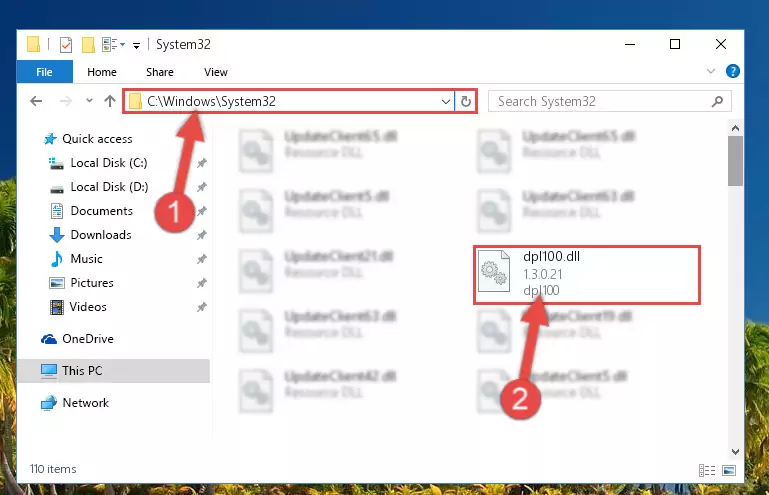This screenshot has height=495, width=769.
Task: Expand the ribbon with the chevron
Action: point(711,72)
